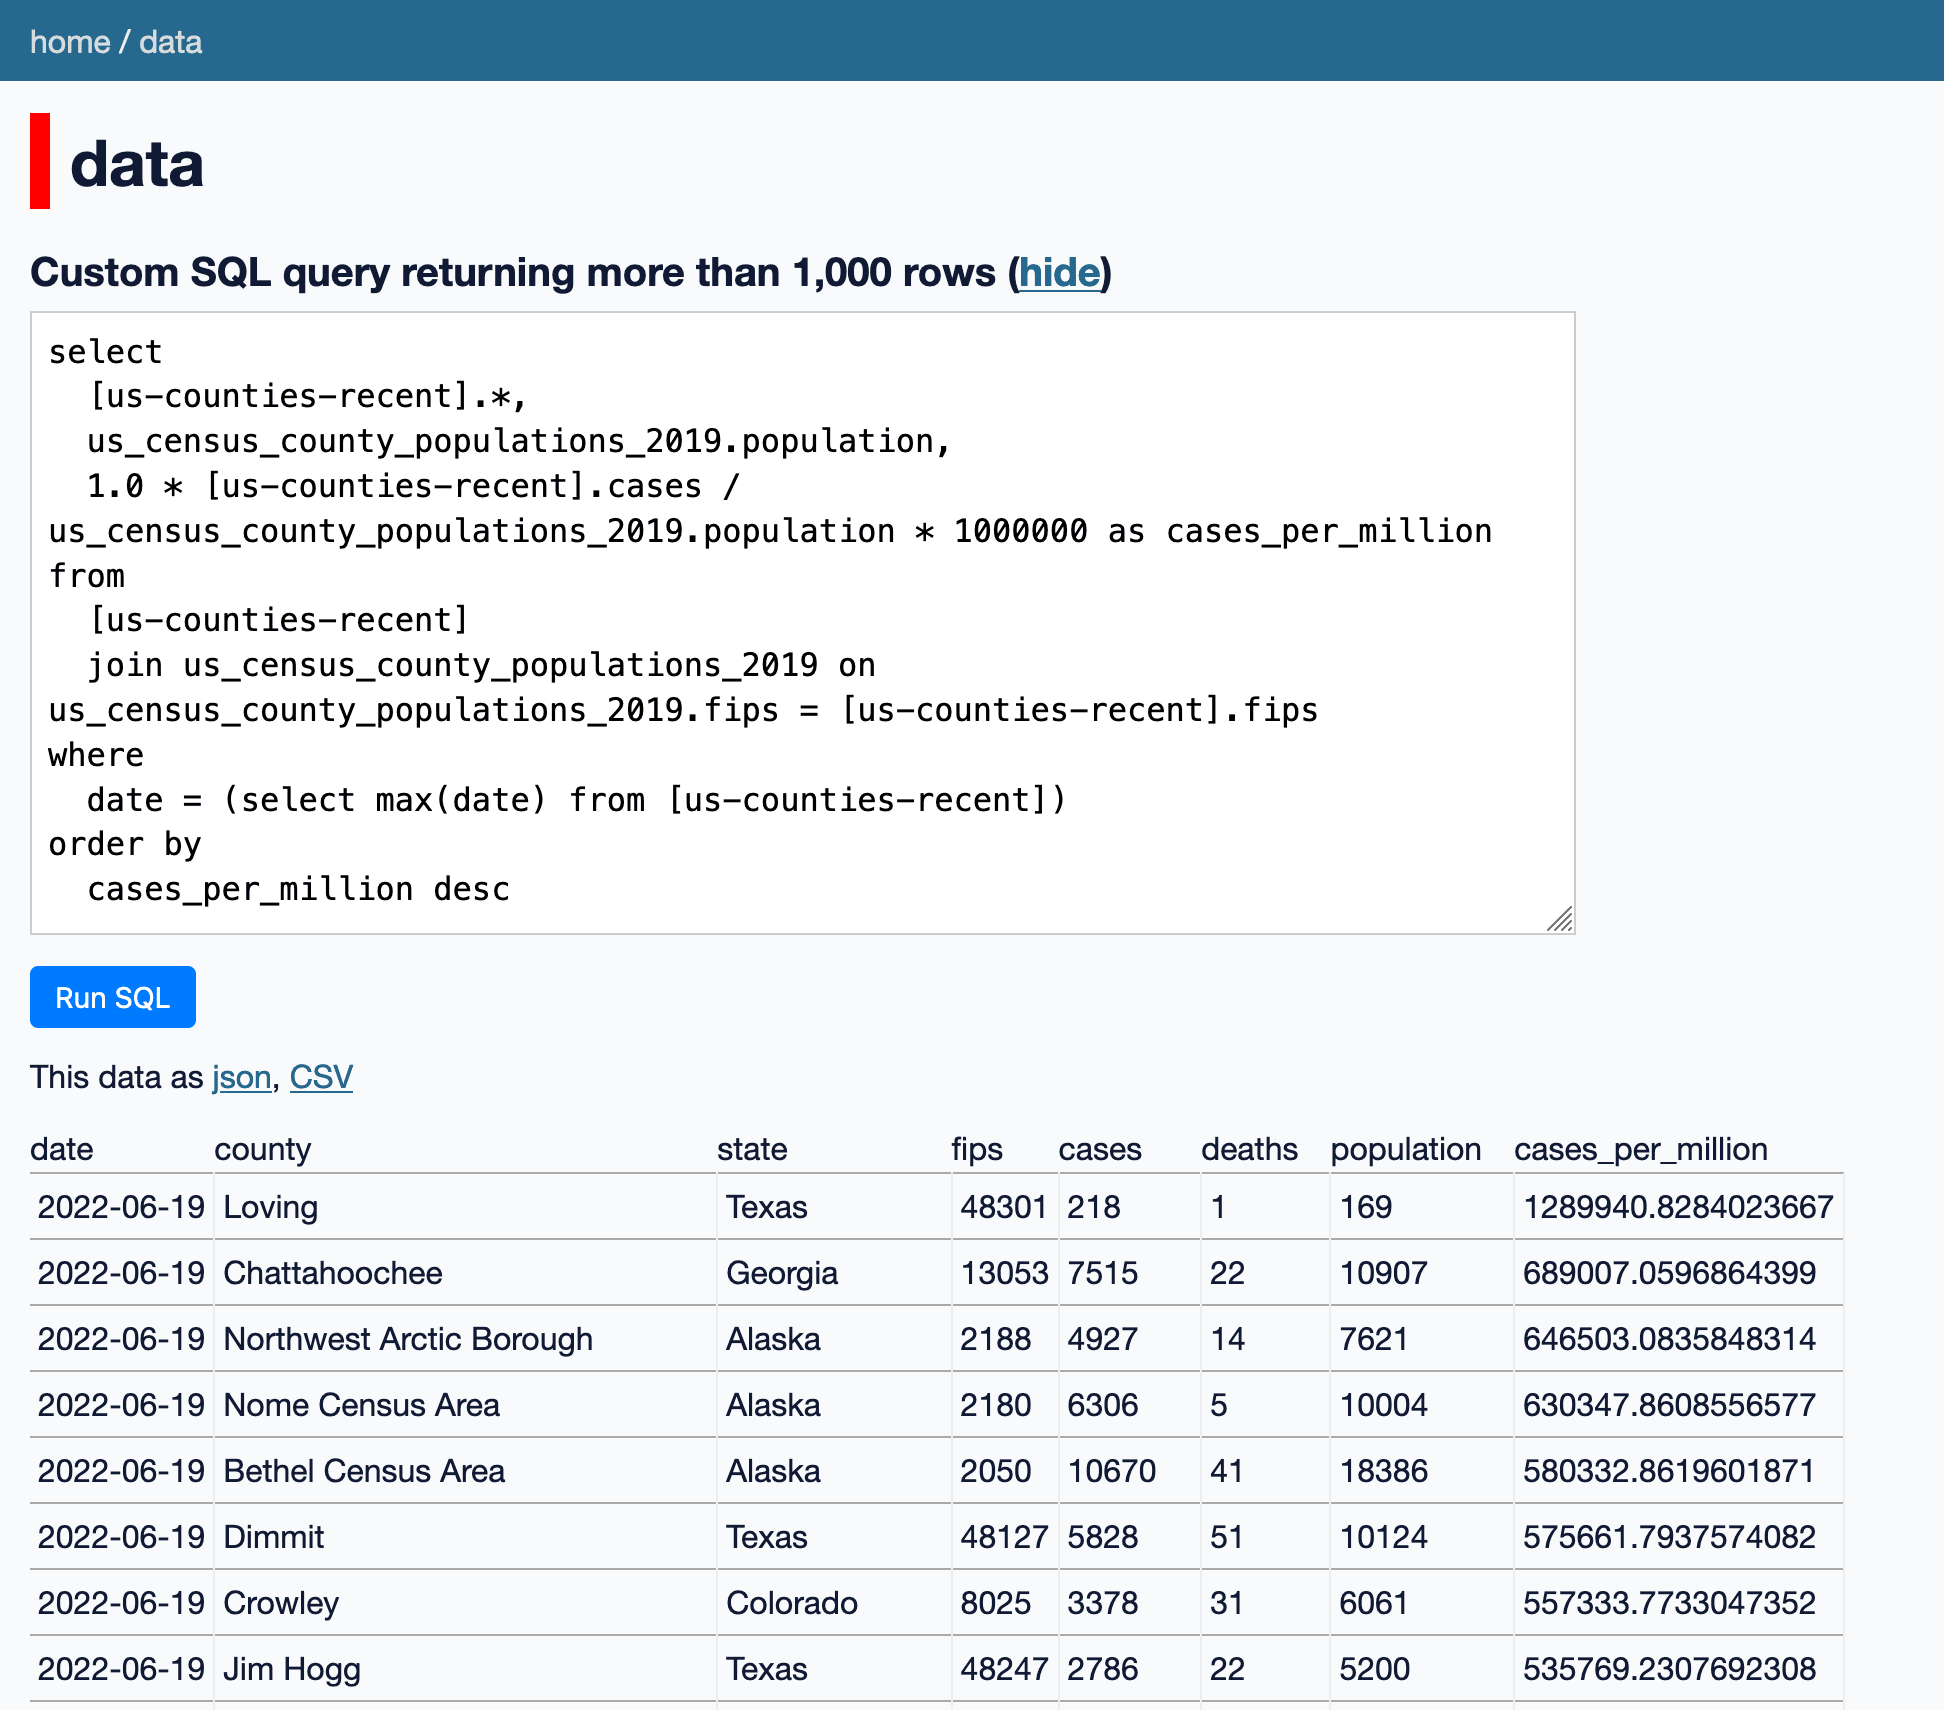Select the Bethel Census Area cell
Viewport: 1944px width, 1710px height.
coord(465,1471)
